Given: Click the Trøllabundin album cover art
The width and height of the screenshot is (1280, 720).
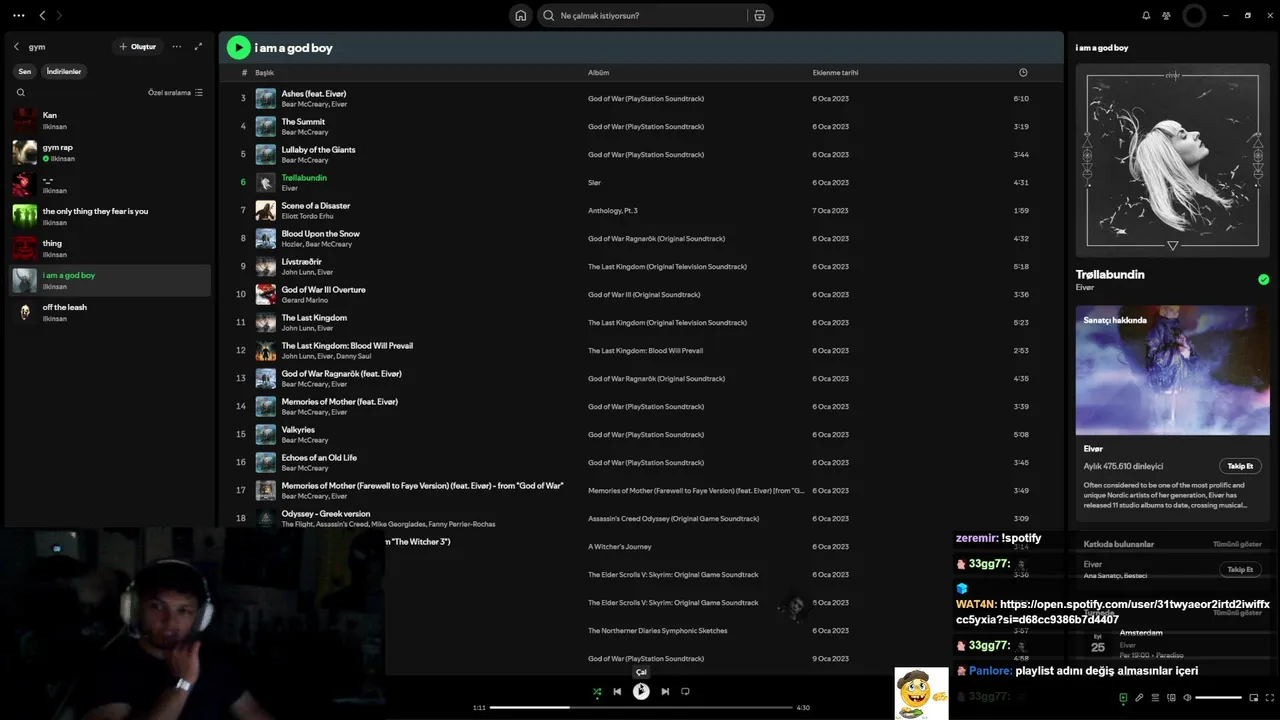Looking at the screenshot, I should click(x=1172, y=161).
